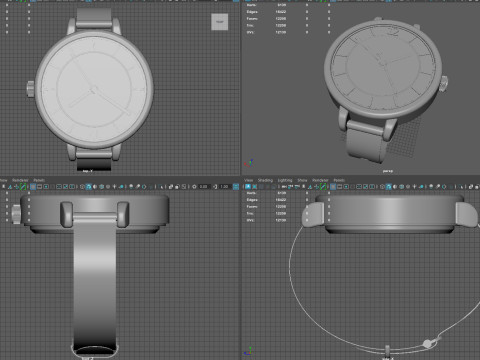The image size is (480, 360).
Task: Open View menu in side view panel
Action: 249,180
